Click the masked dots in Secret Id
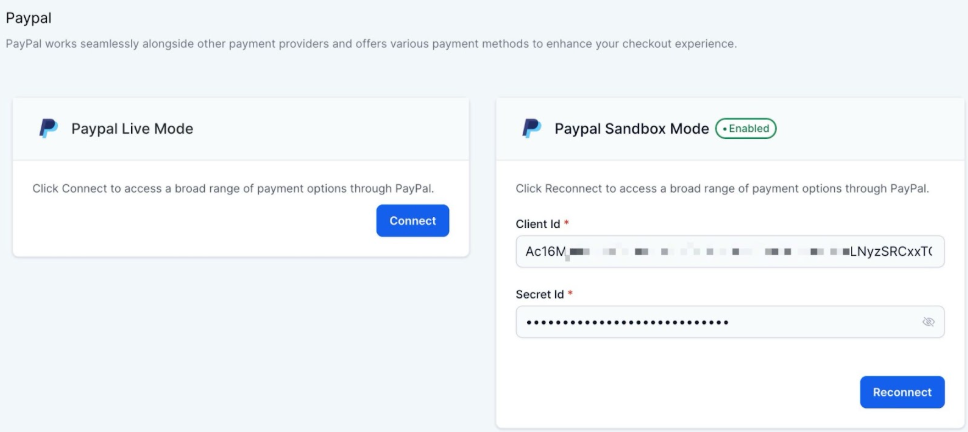968x432 pixels. tap(627, 322)
